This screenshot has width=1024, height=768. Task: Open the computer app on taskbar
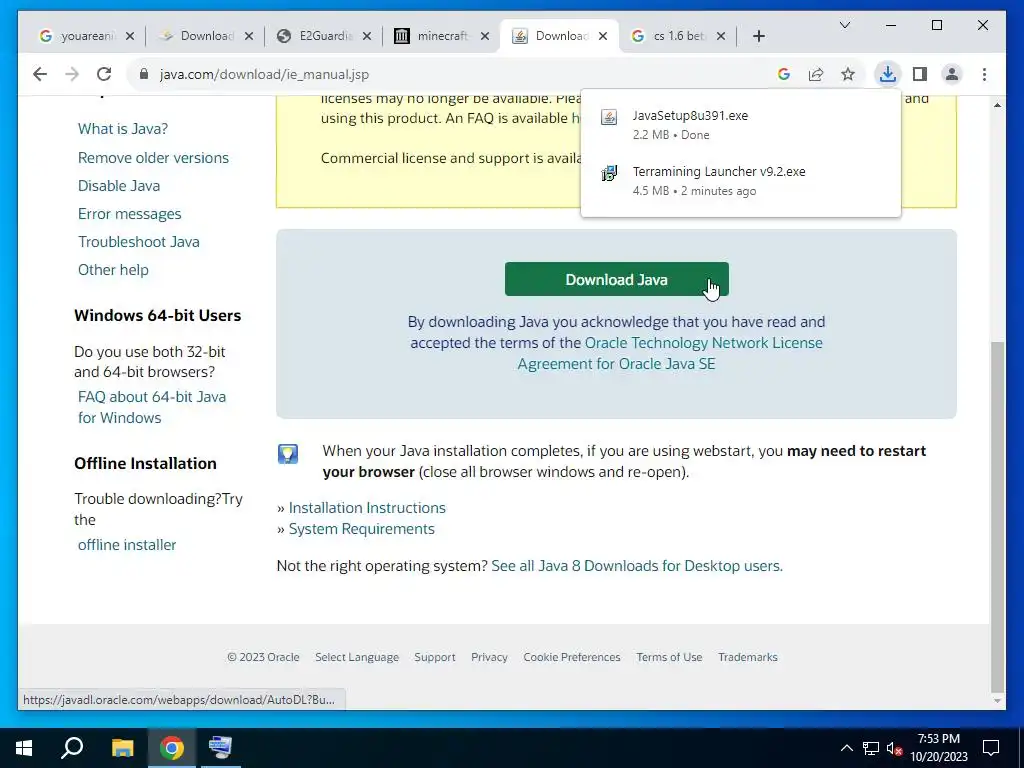pyautogui.click(x=220, y=748)
